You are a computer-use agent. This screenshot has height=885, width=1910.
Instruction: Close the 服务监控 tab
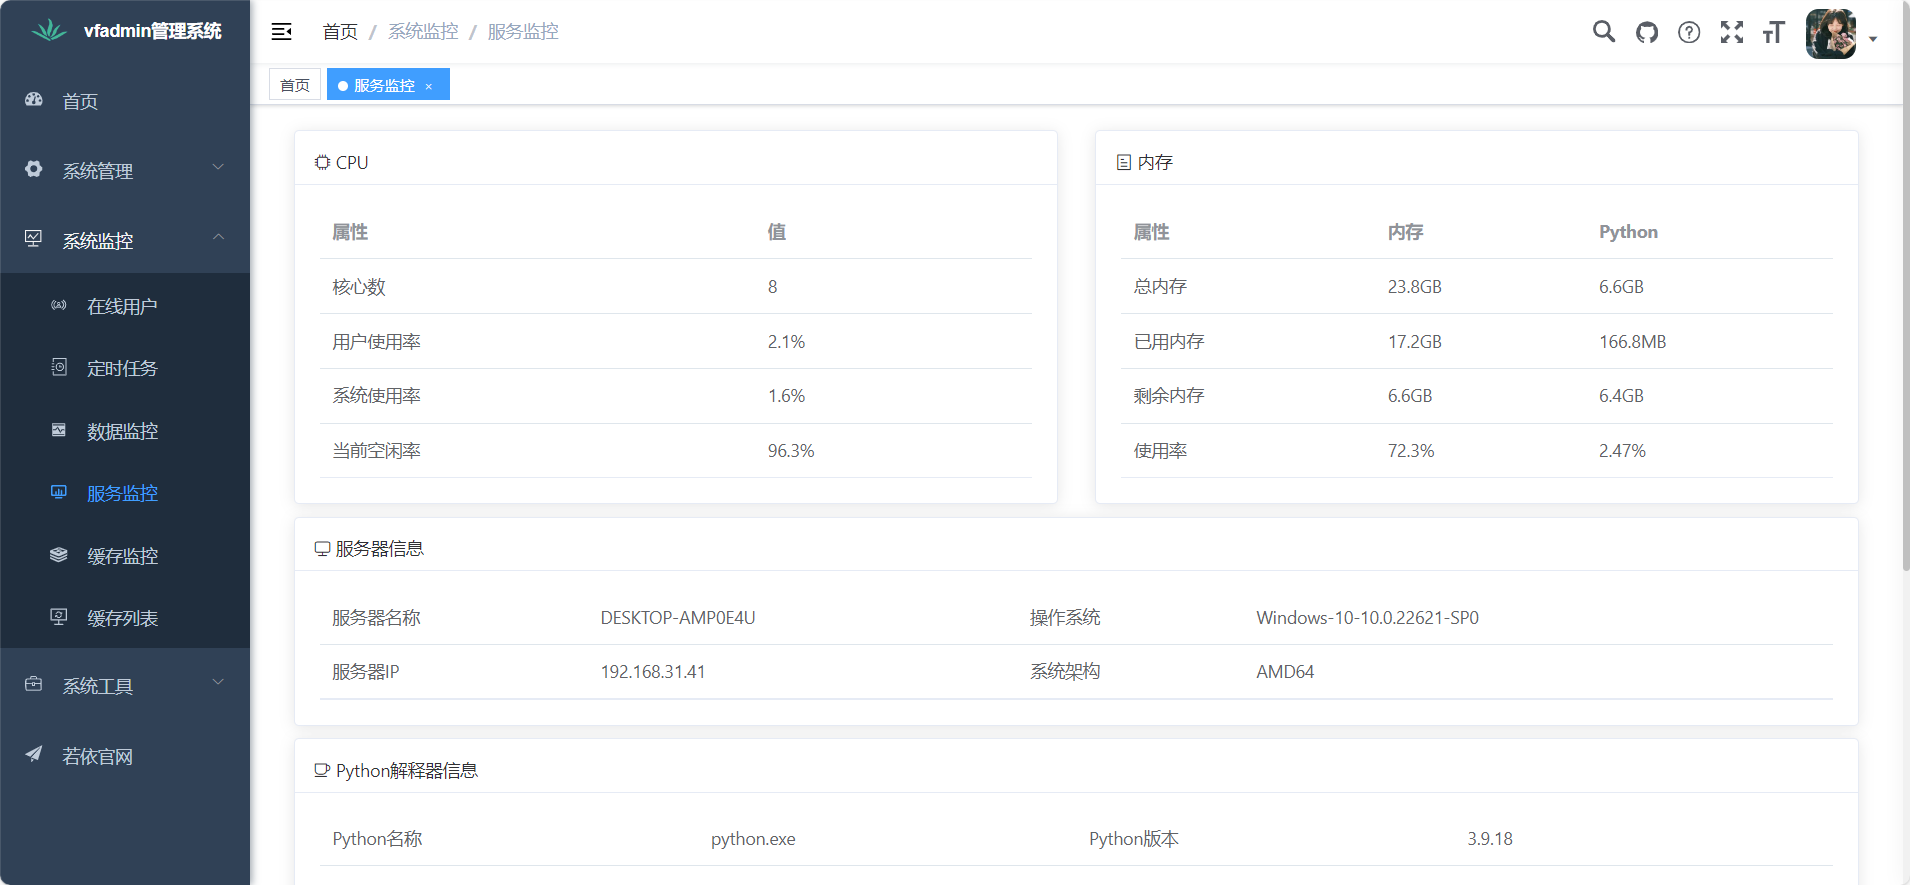pos(429,86)
